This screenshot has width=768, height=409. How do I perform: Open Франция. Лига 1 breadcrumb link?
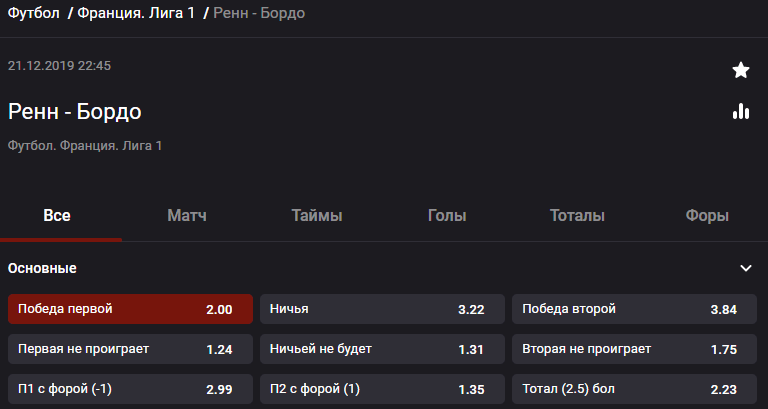(x=136, y=13)
